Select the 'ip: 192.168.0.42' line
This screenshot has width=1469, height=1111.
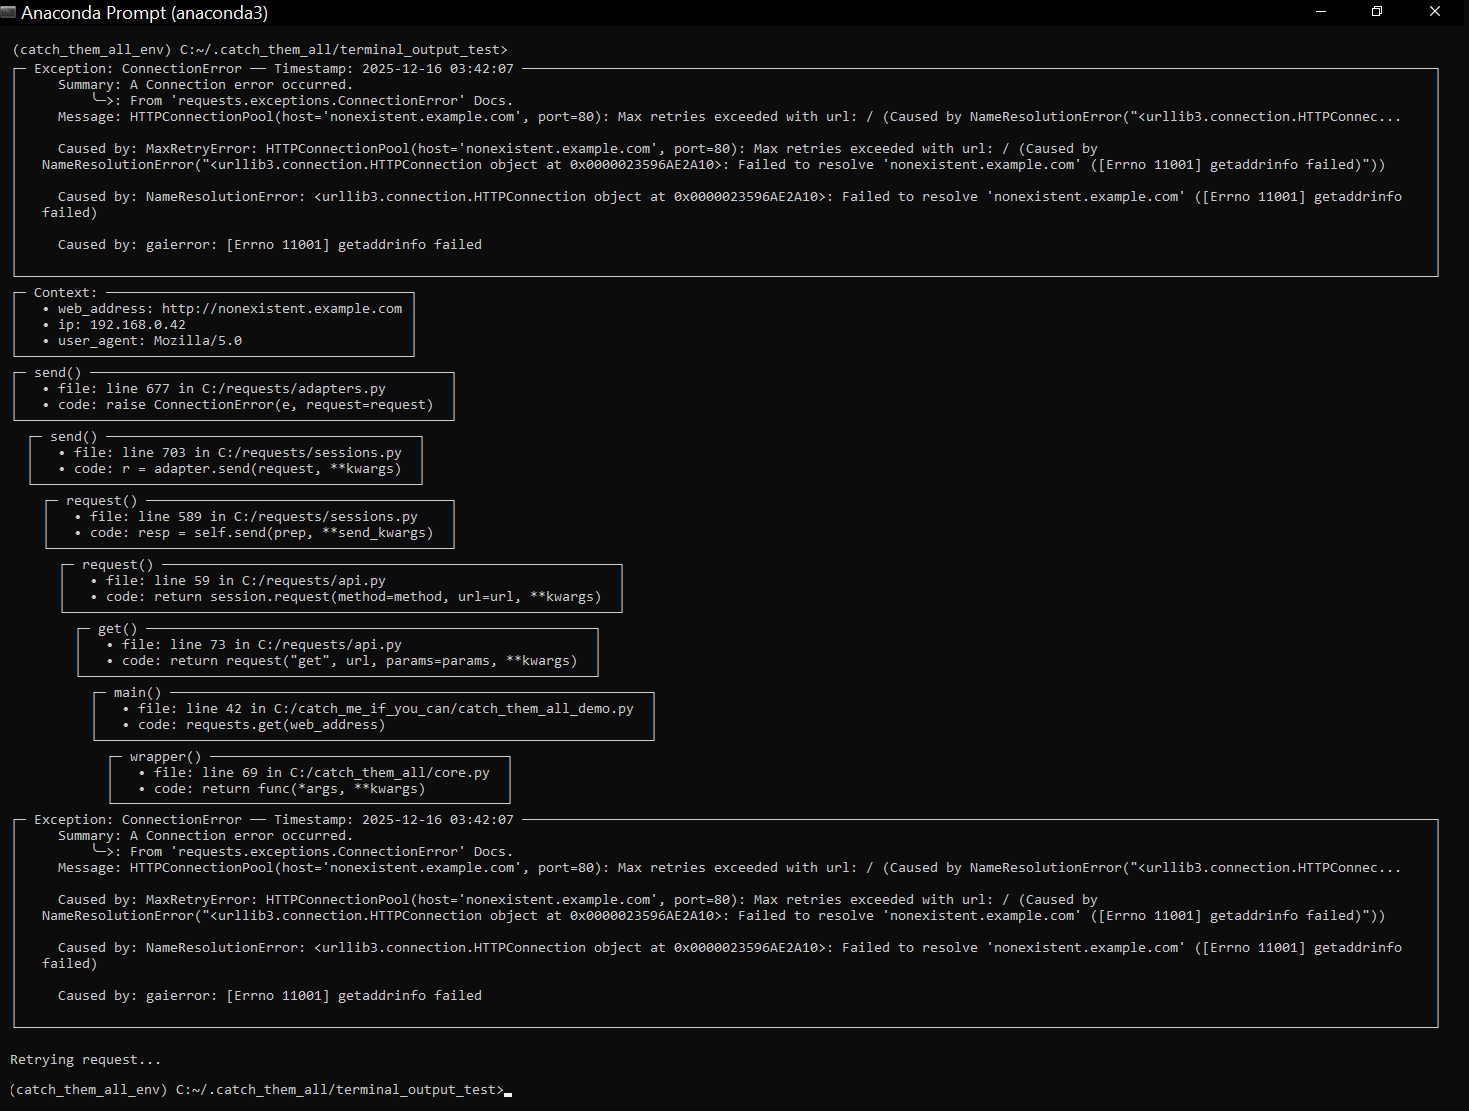click(115, 325)
